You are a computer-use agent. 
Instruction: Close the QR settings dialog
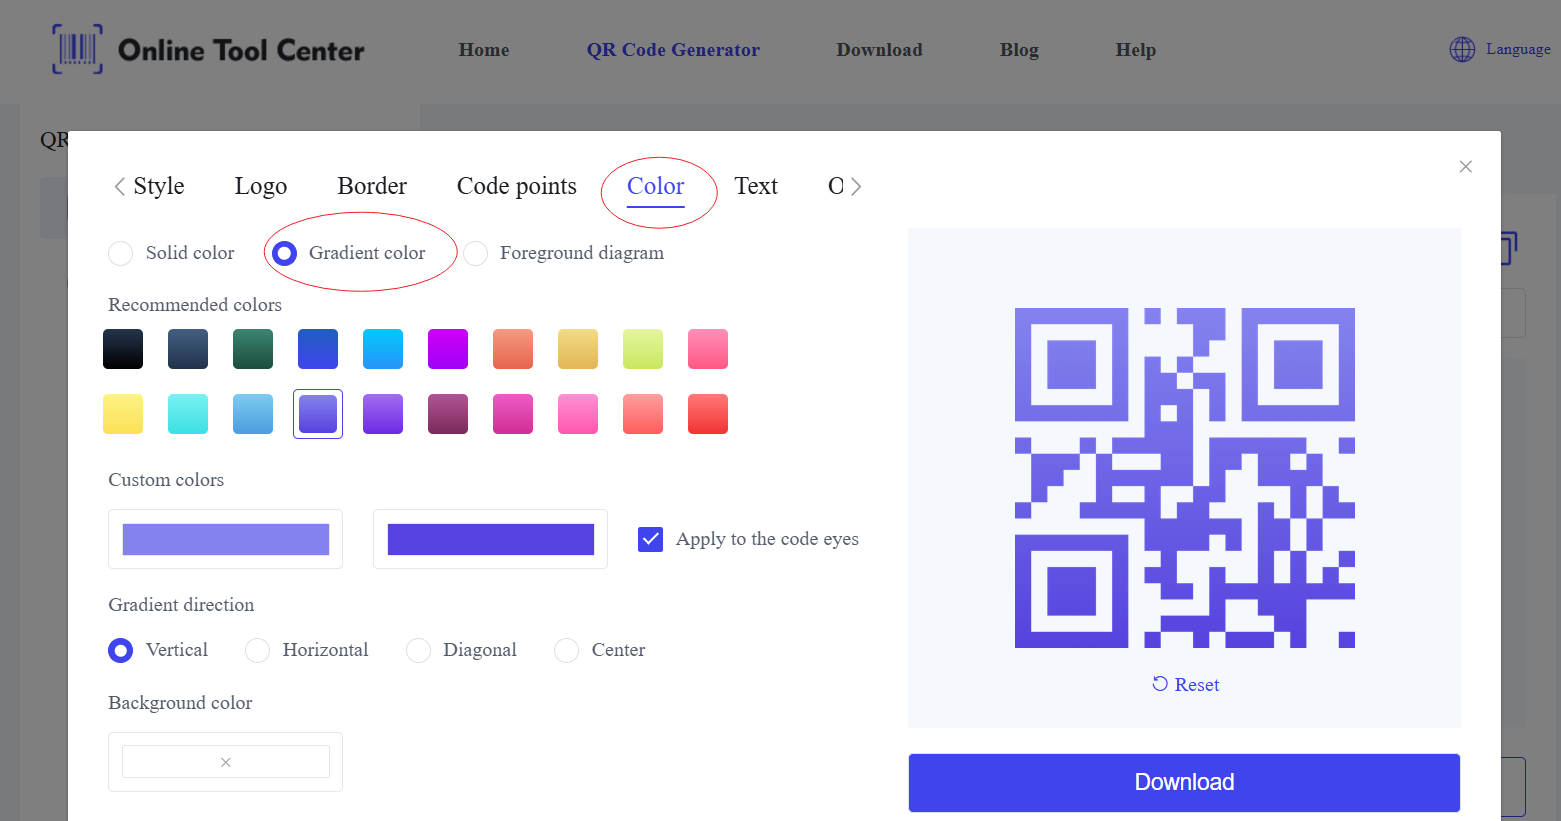1465,166
